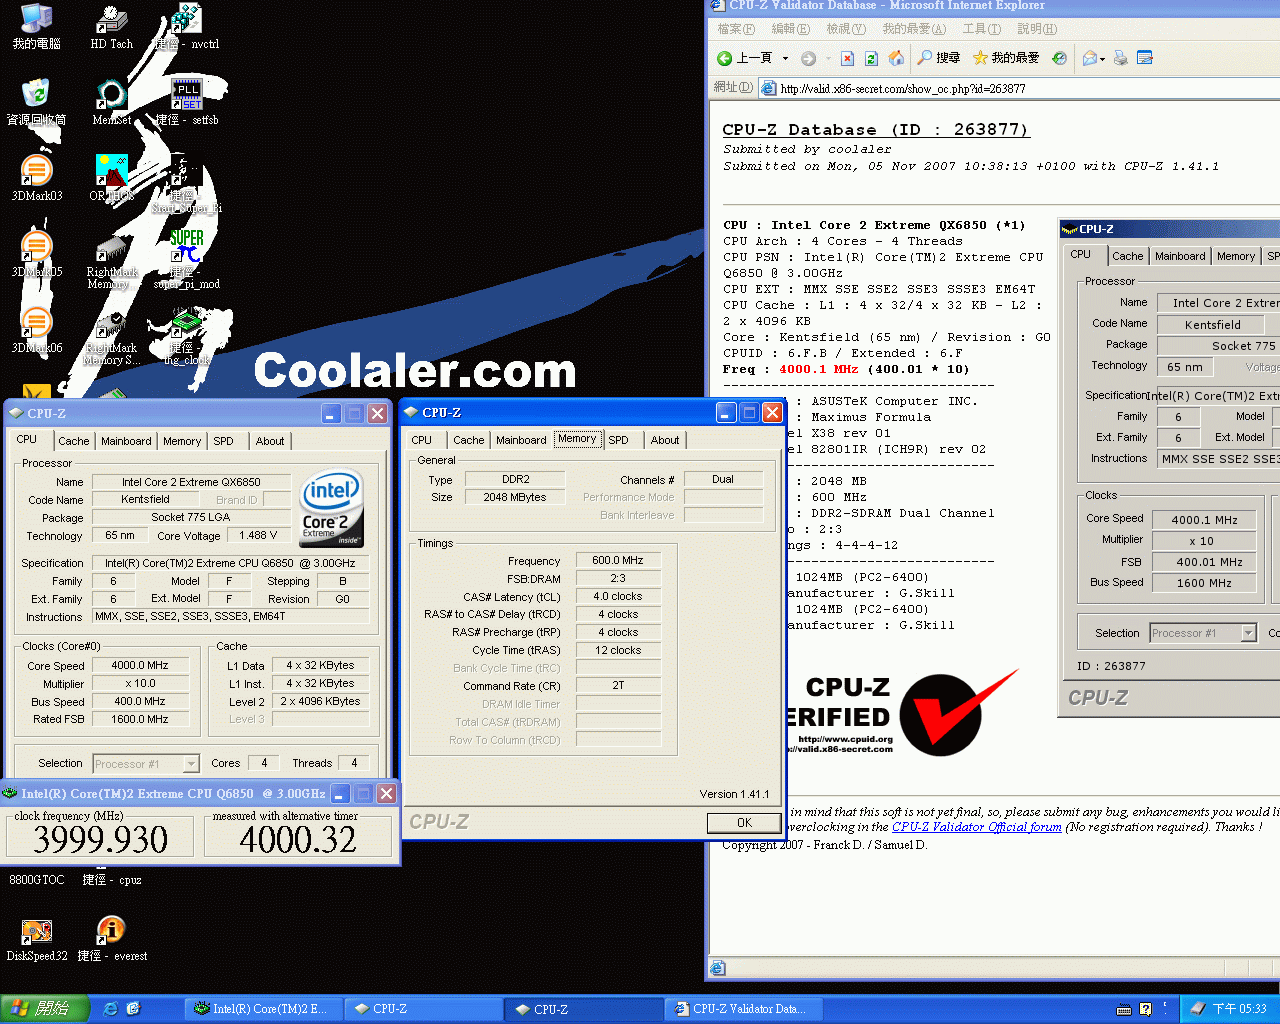Open the Search (搜尋) pane in Internet Explorer
The width and height of the screenshot is (1280, 1024).
pyautogui.click(x=938, y=58)
